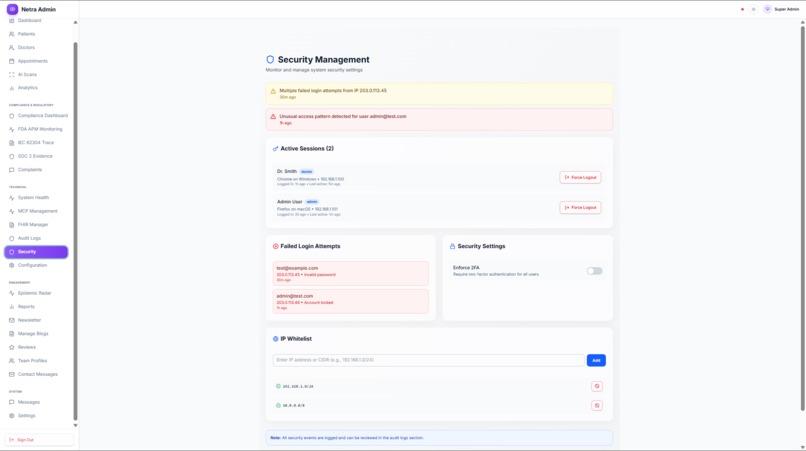806x451 pixels.
Task: Force logout the Admin User session
Action: click(x=580, y=208)
